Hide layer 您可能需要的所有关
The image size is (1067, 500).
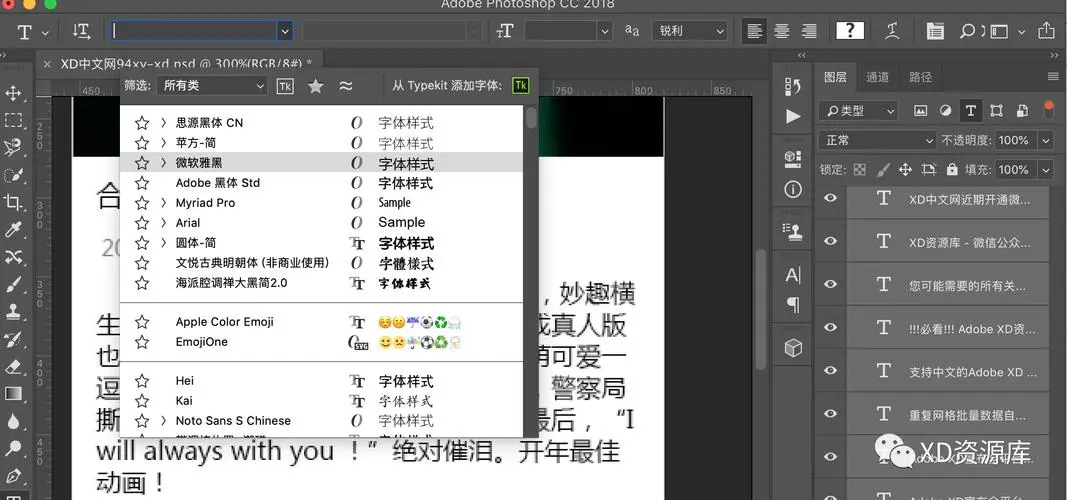tap(830, 284)
